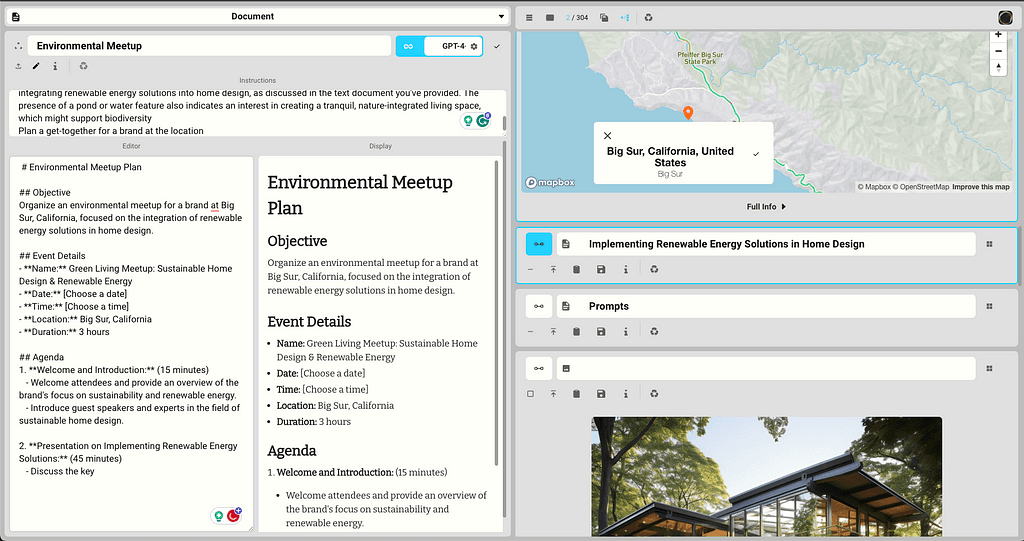
Task: Reset map bearing with compass button
Action: point(999,67)
